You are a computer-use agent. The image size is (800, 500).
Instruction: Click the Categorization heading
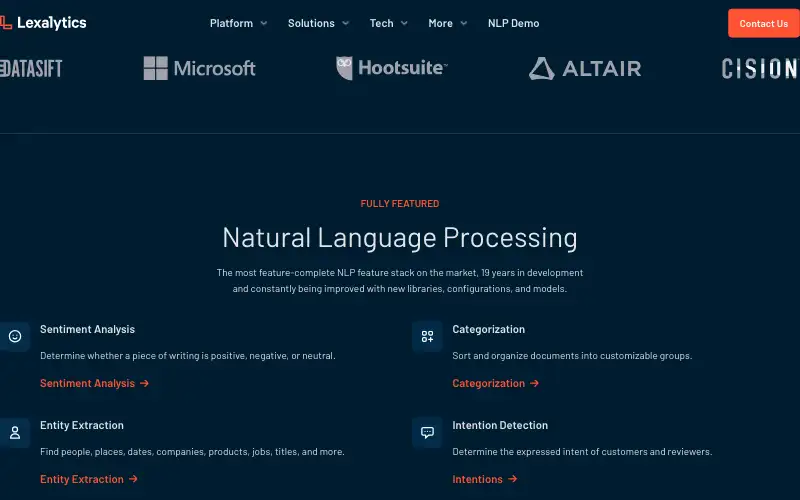(x=488, y=330)
